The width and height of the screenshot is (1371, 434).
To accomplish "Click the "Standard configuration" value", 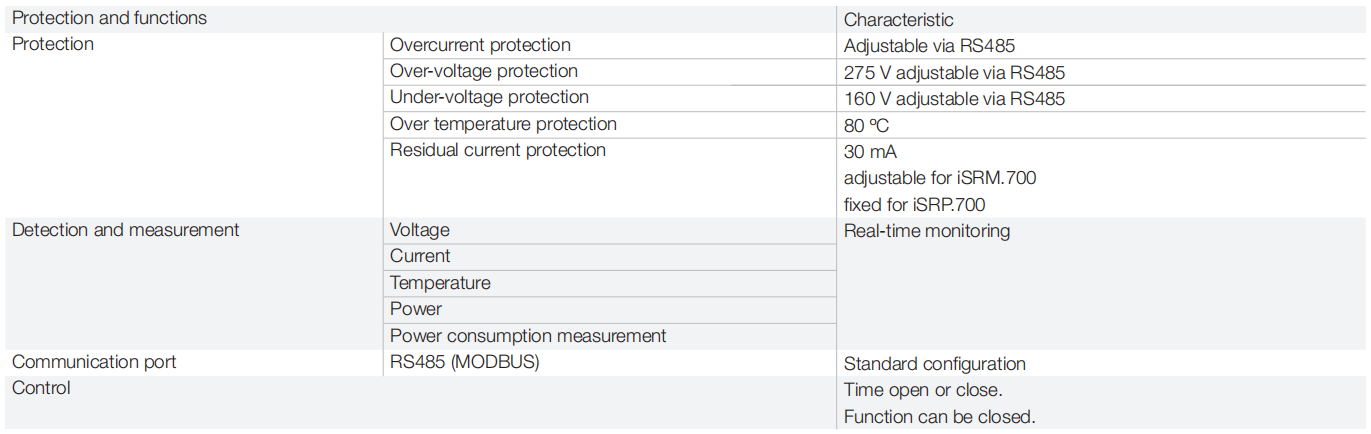I will [934, 364].
